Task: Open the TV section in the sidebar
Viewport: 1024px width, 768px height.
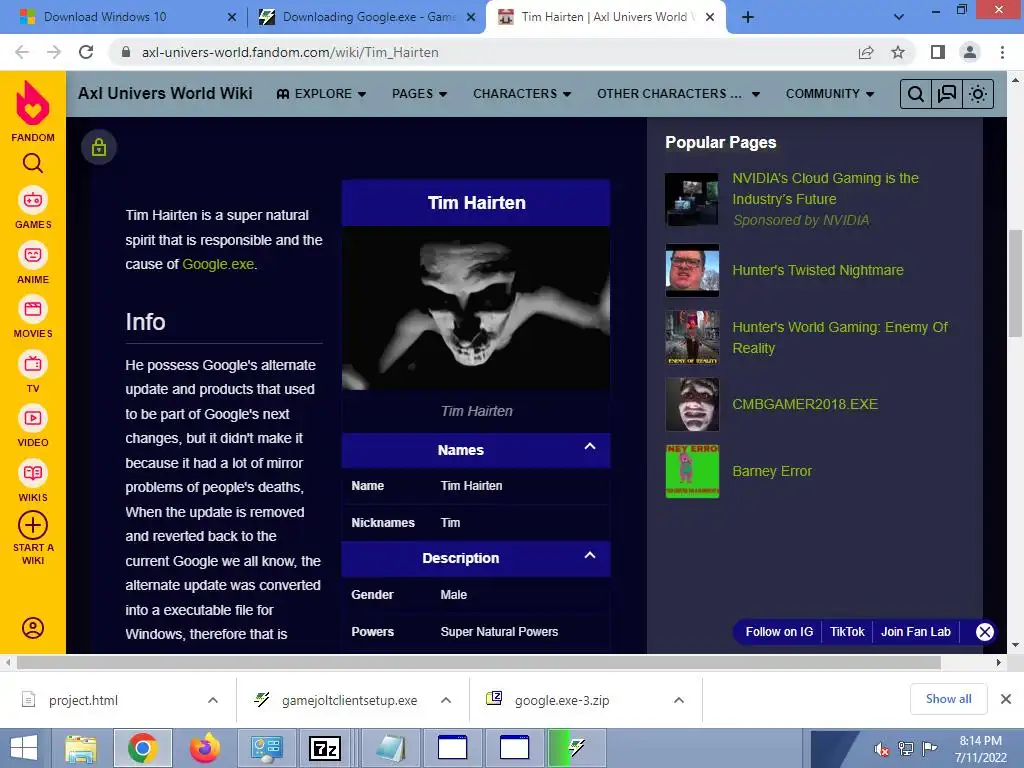Action: pyautogui.click(x=33, y=372)
